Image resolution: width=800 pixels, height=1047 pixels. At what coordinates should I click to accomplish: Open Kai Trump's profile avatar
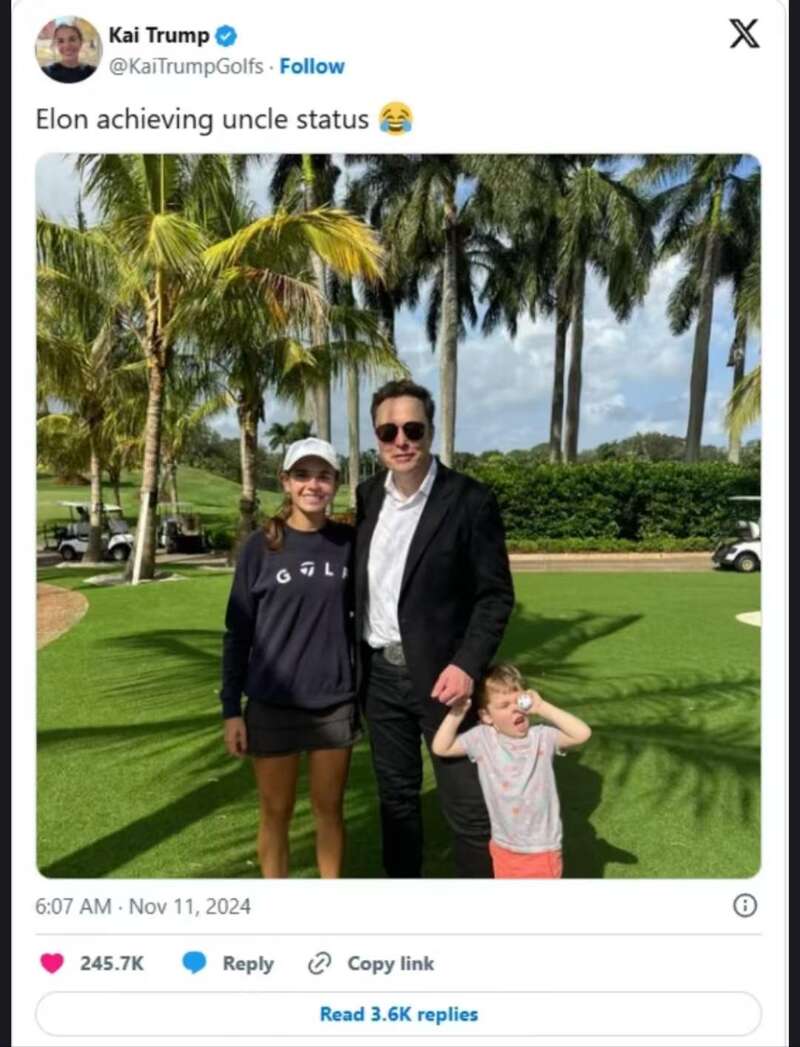pos(68,50)
